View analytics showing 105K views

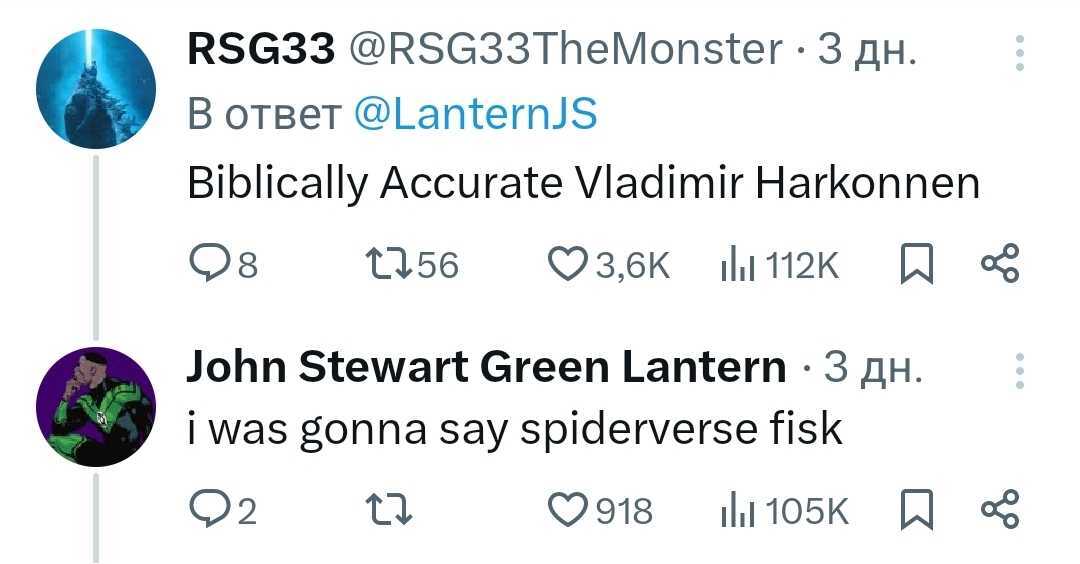point(737,511)
